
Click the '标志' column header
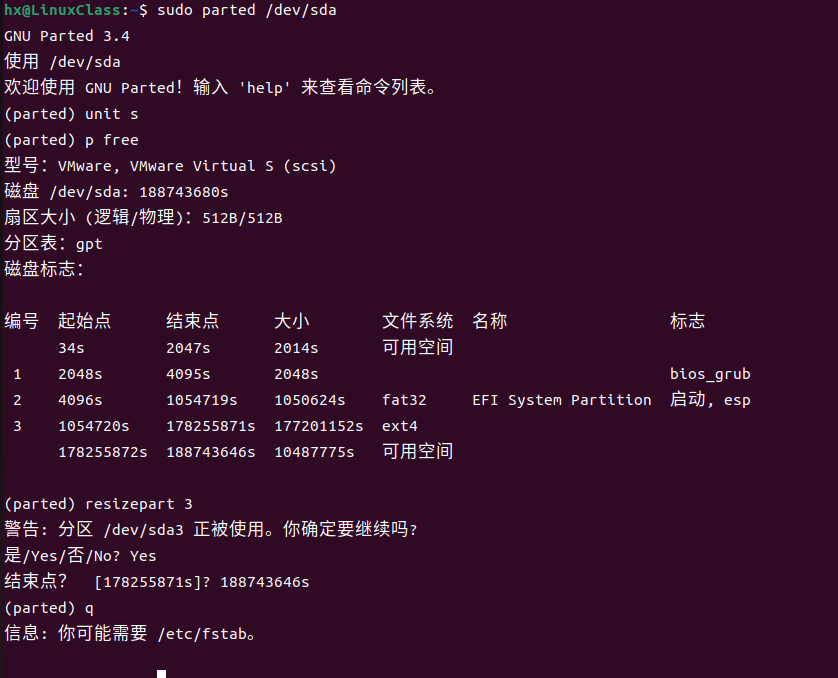tap(687, 321)
